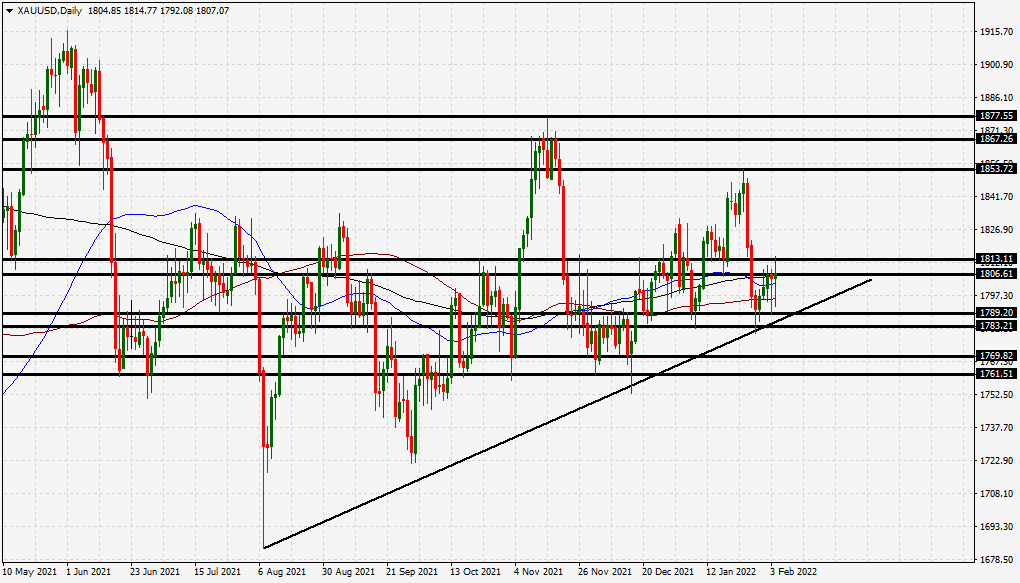Select the 1769.82 horizontal level label
Screen dimensions: 1020x583
[996, 356]
